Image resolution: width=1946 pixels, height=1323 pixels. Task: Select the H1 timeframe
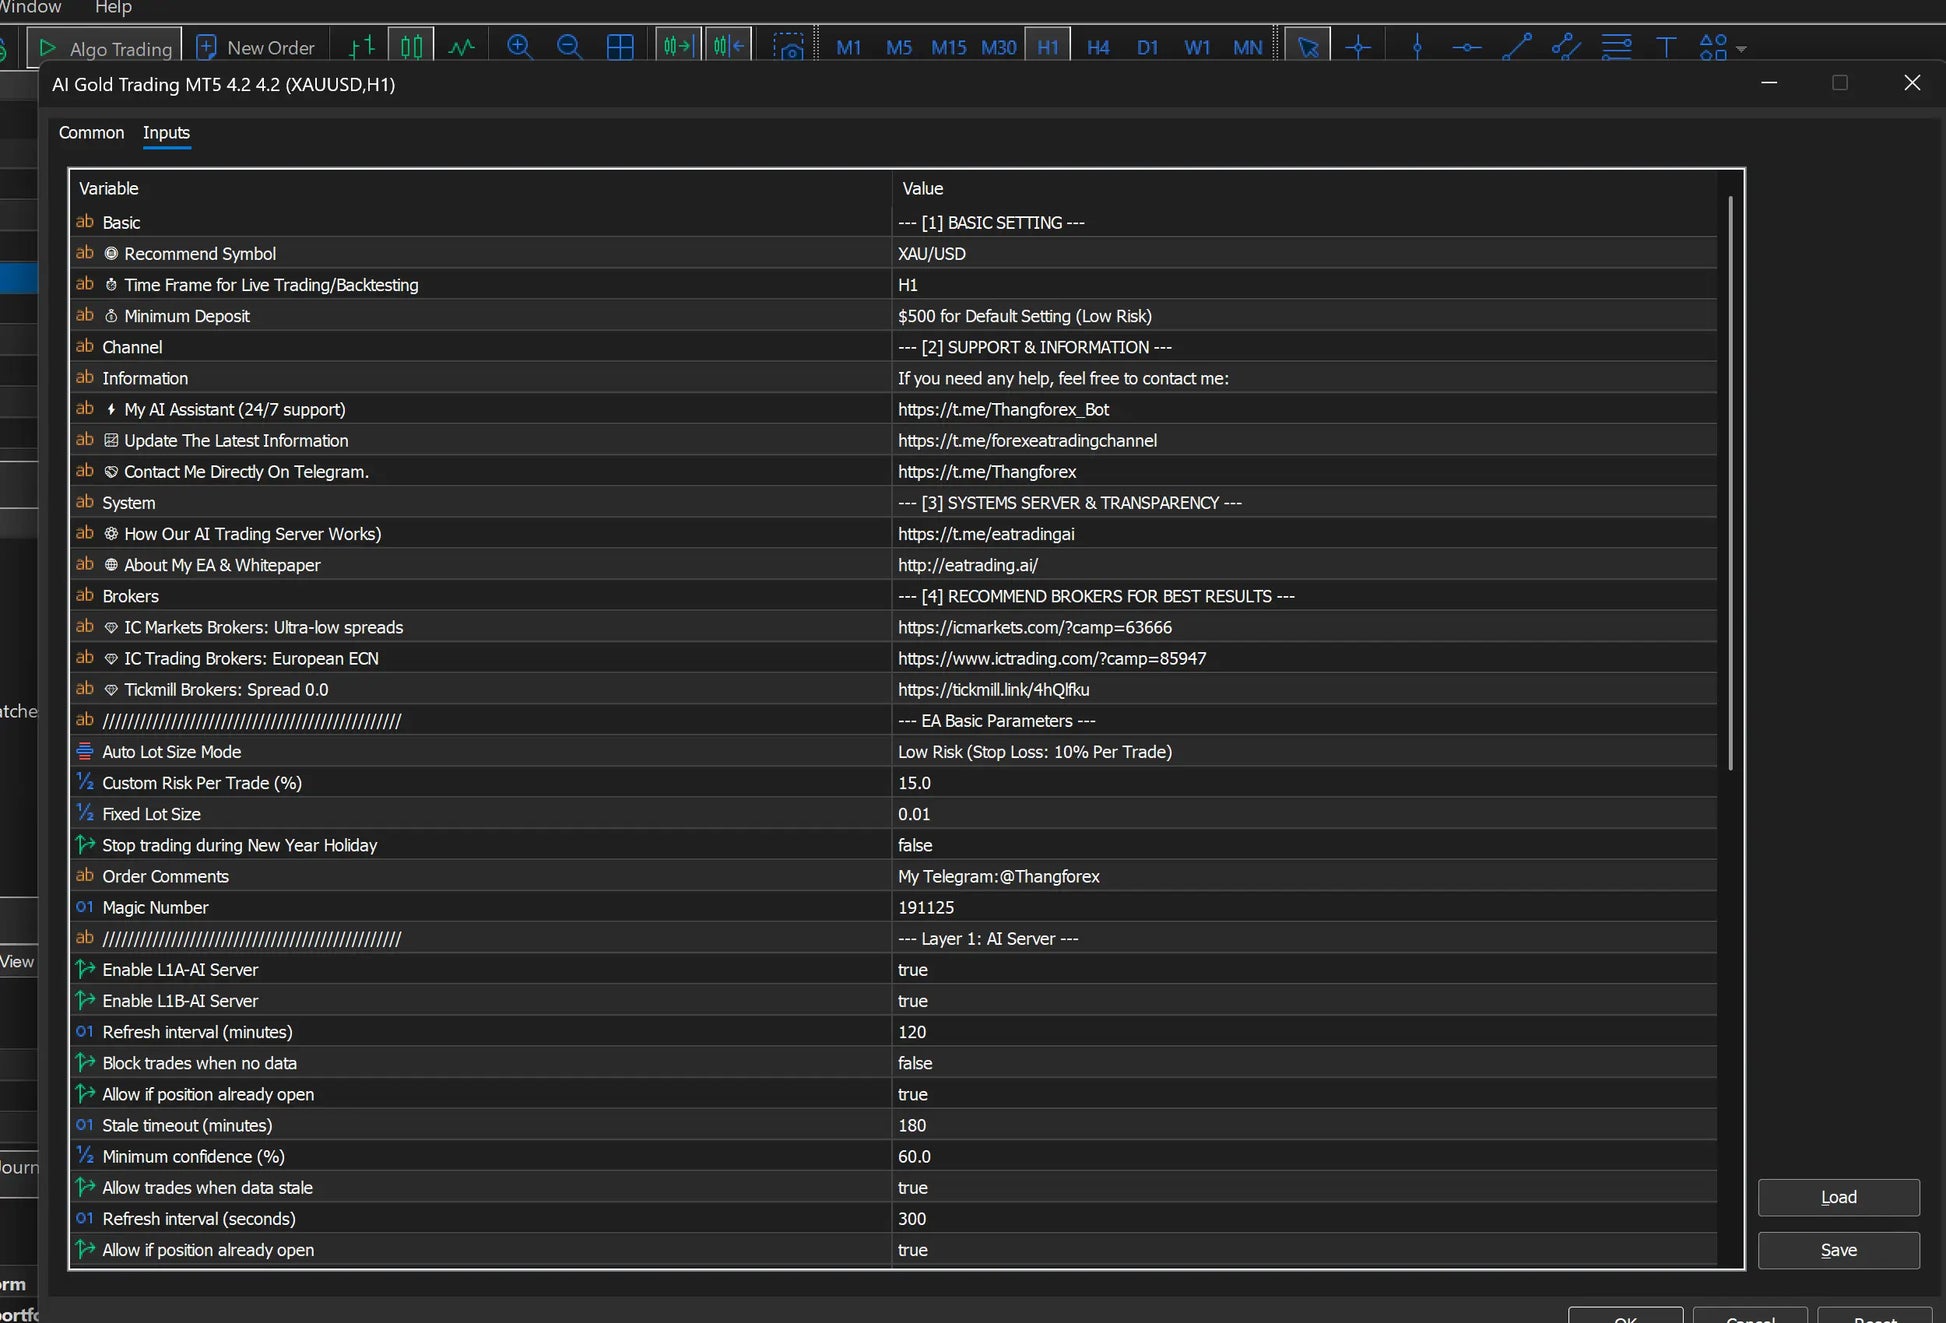[x=1048, y=47]
